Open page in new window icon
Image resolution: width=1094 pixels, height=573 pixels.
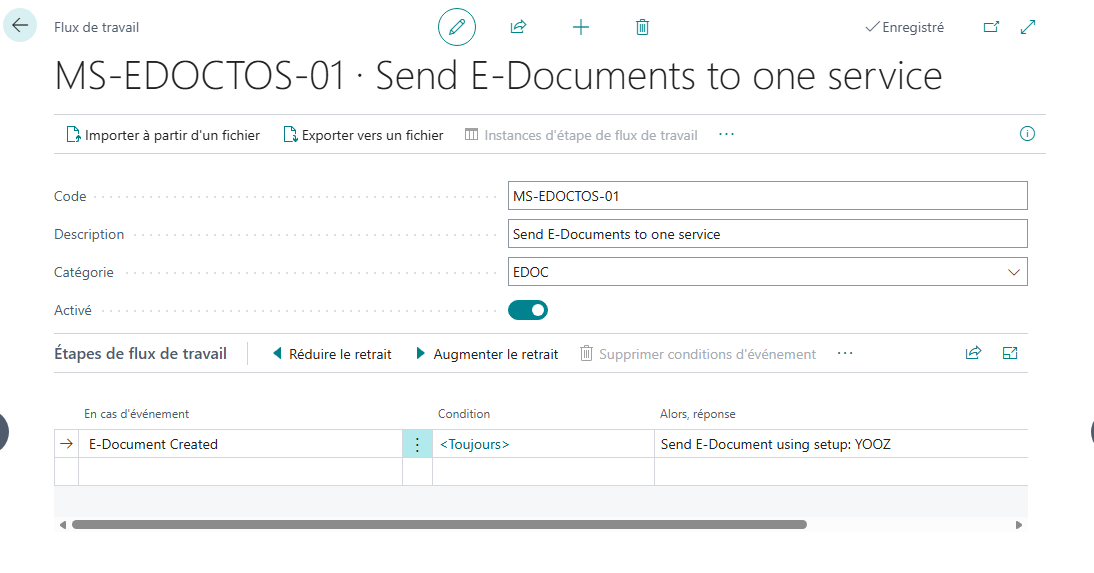point(991,27)
